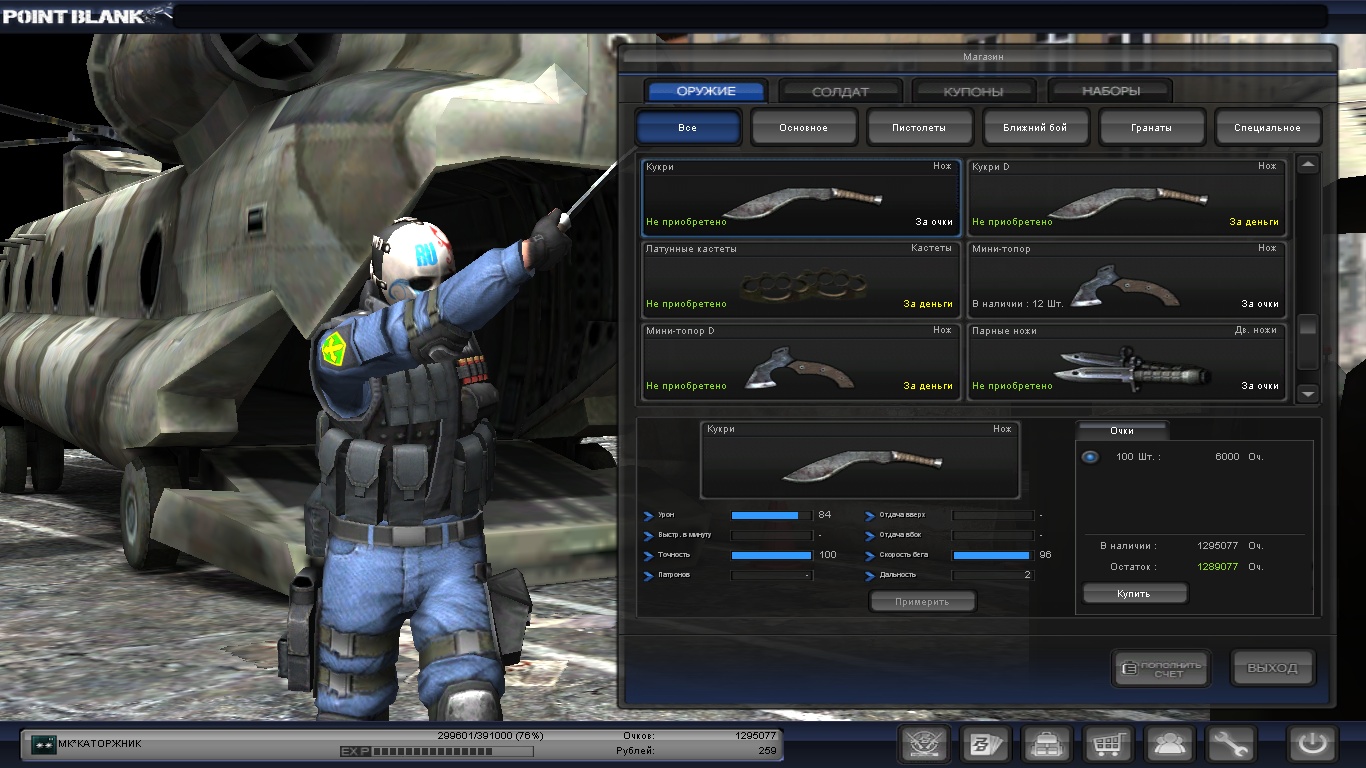Screen dimensions: 1366x768
Task: Open the Очки payment tab
Action: point(1121,430)
